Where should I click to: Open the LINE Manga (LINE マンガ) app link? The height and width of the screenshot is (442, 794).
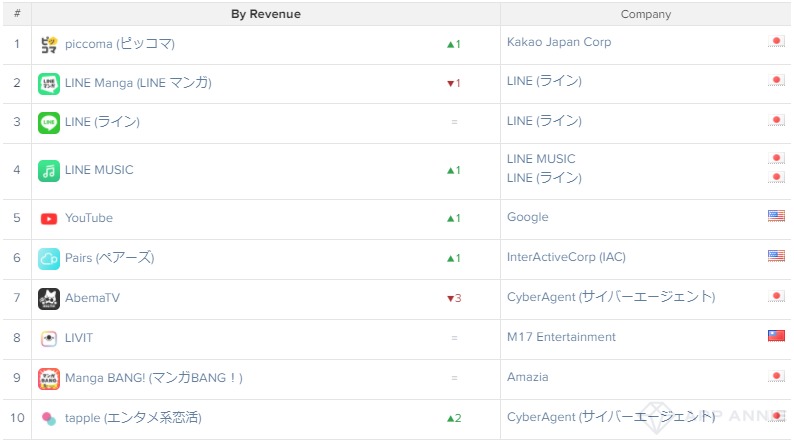click(138, 84)
